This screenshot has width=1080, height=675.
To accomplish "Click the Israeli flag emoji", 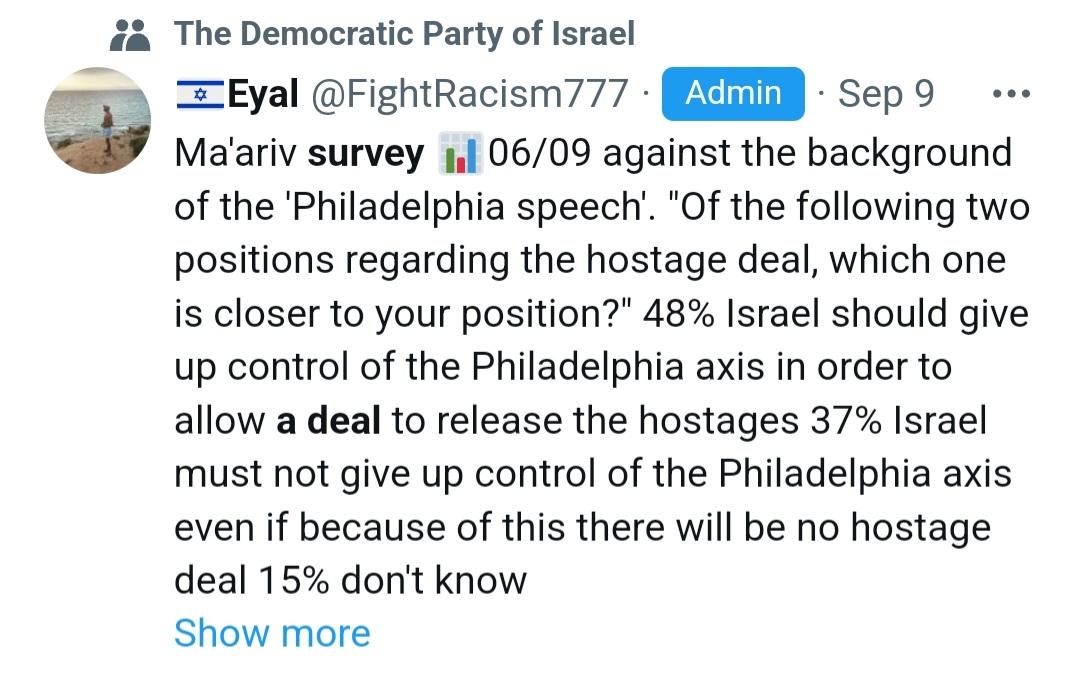I will point(200,94).
